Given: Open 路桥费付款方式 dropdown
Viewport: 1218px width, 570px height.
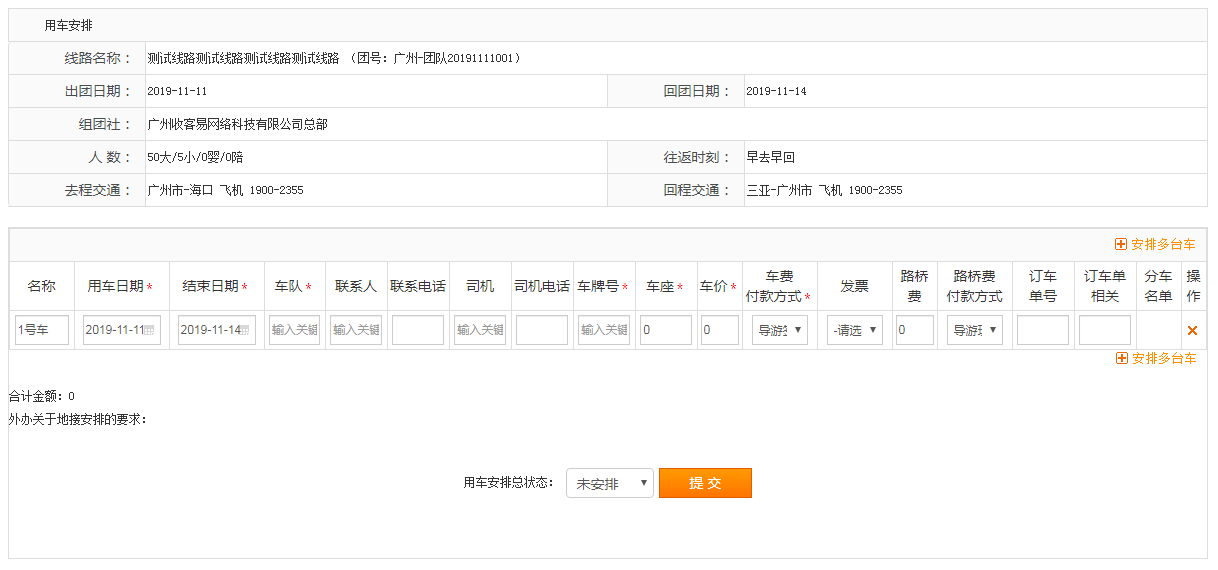Looking at the screenshot, I should point(975,330).
